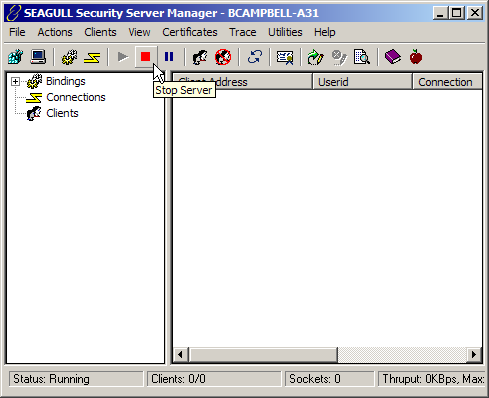
Task: Click the gear bindings toolbar icon
Action: [x=69, y=57]
